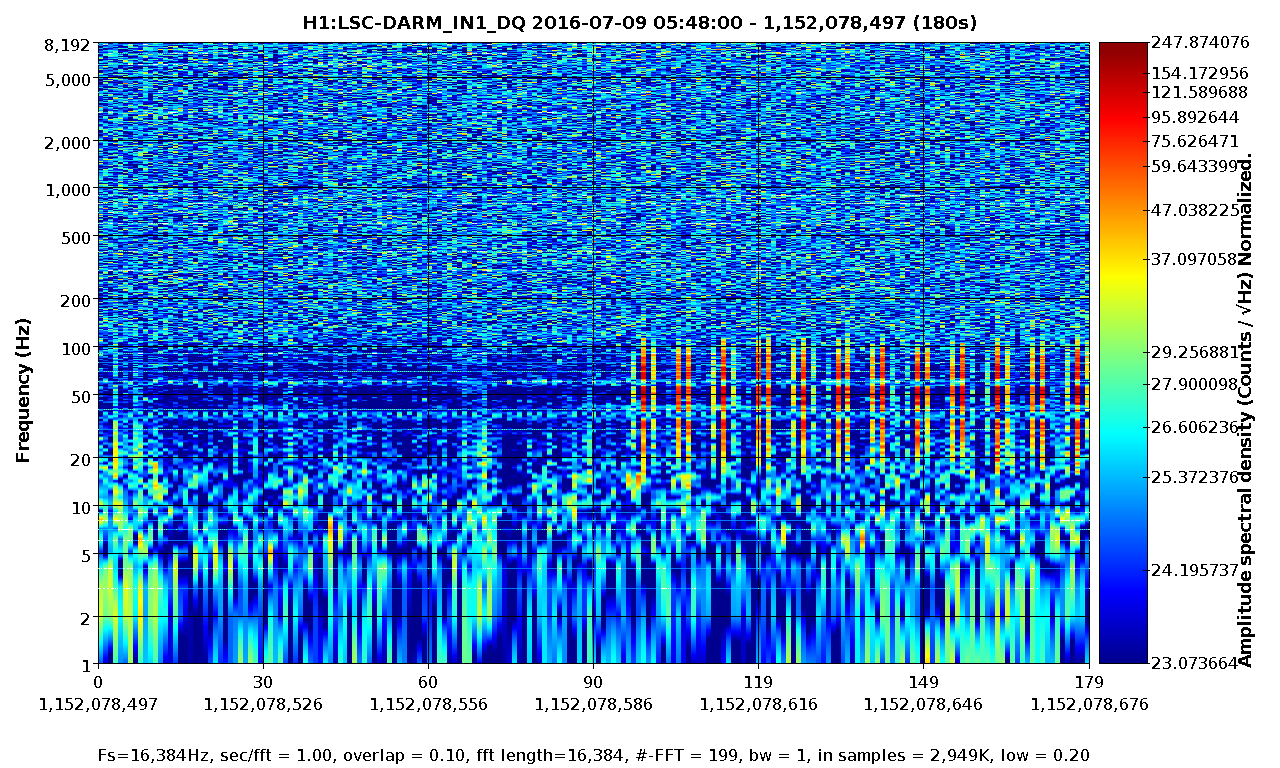
Task: Click the colorbar value 154.172956
Action: [1200, 74]
